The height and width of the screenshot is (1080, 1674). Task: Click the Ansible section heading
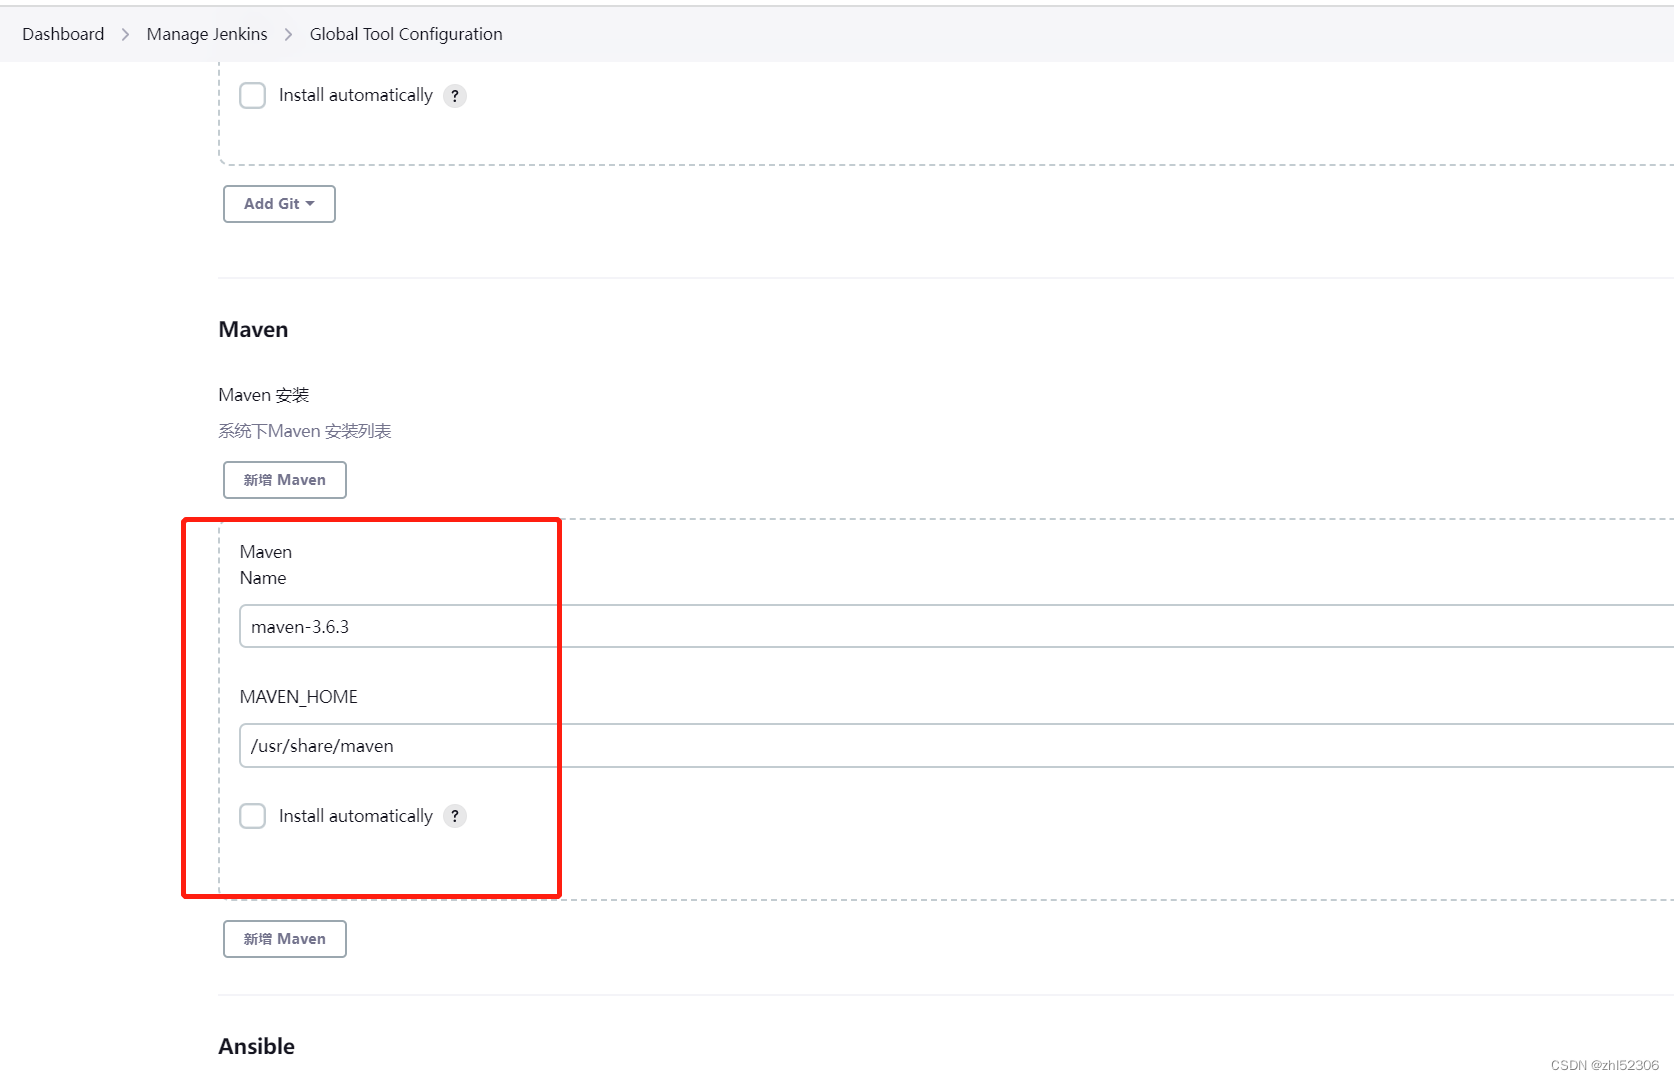pyautogui.click(x=257, y=1046)
